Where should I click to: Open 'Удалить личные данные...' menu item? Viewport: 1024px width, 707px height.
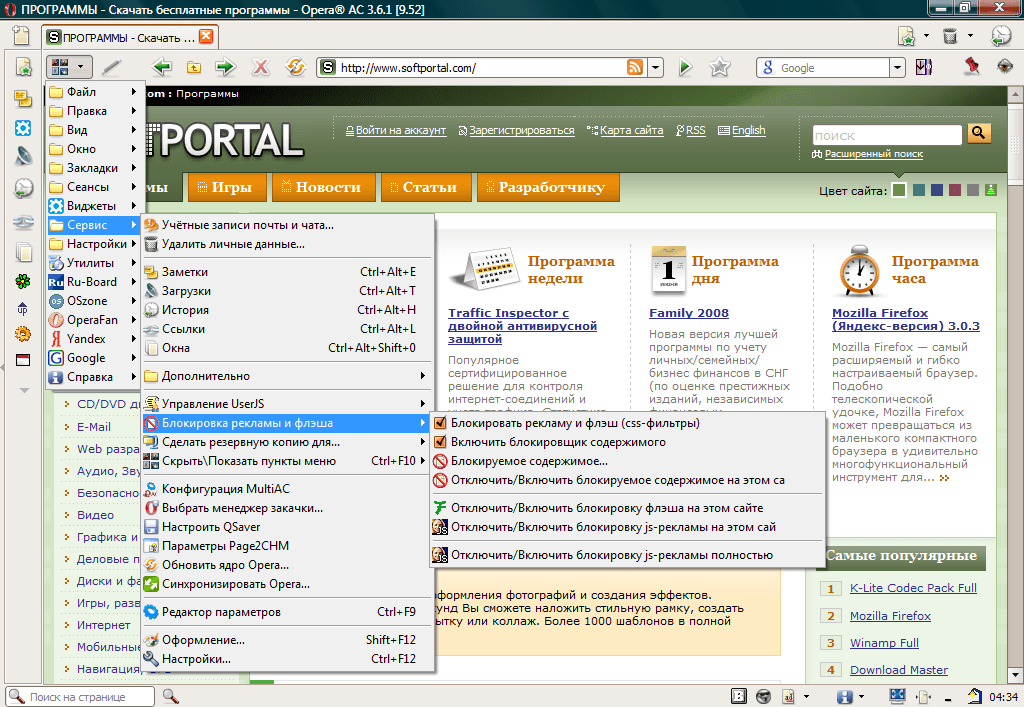pos(233,244)
